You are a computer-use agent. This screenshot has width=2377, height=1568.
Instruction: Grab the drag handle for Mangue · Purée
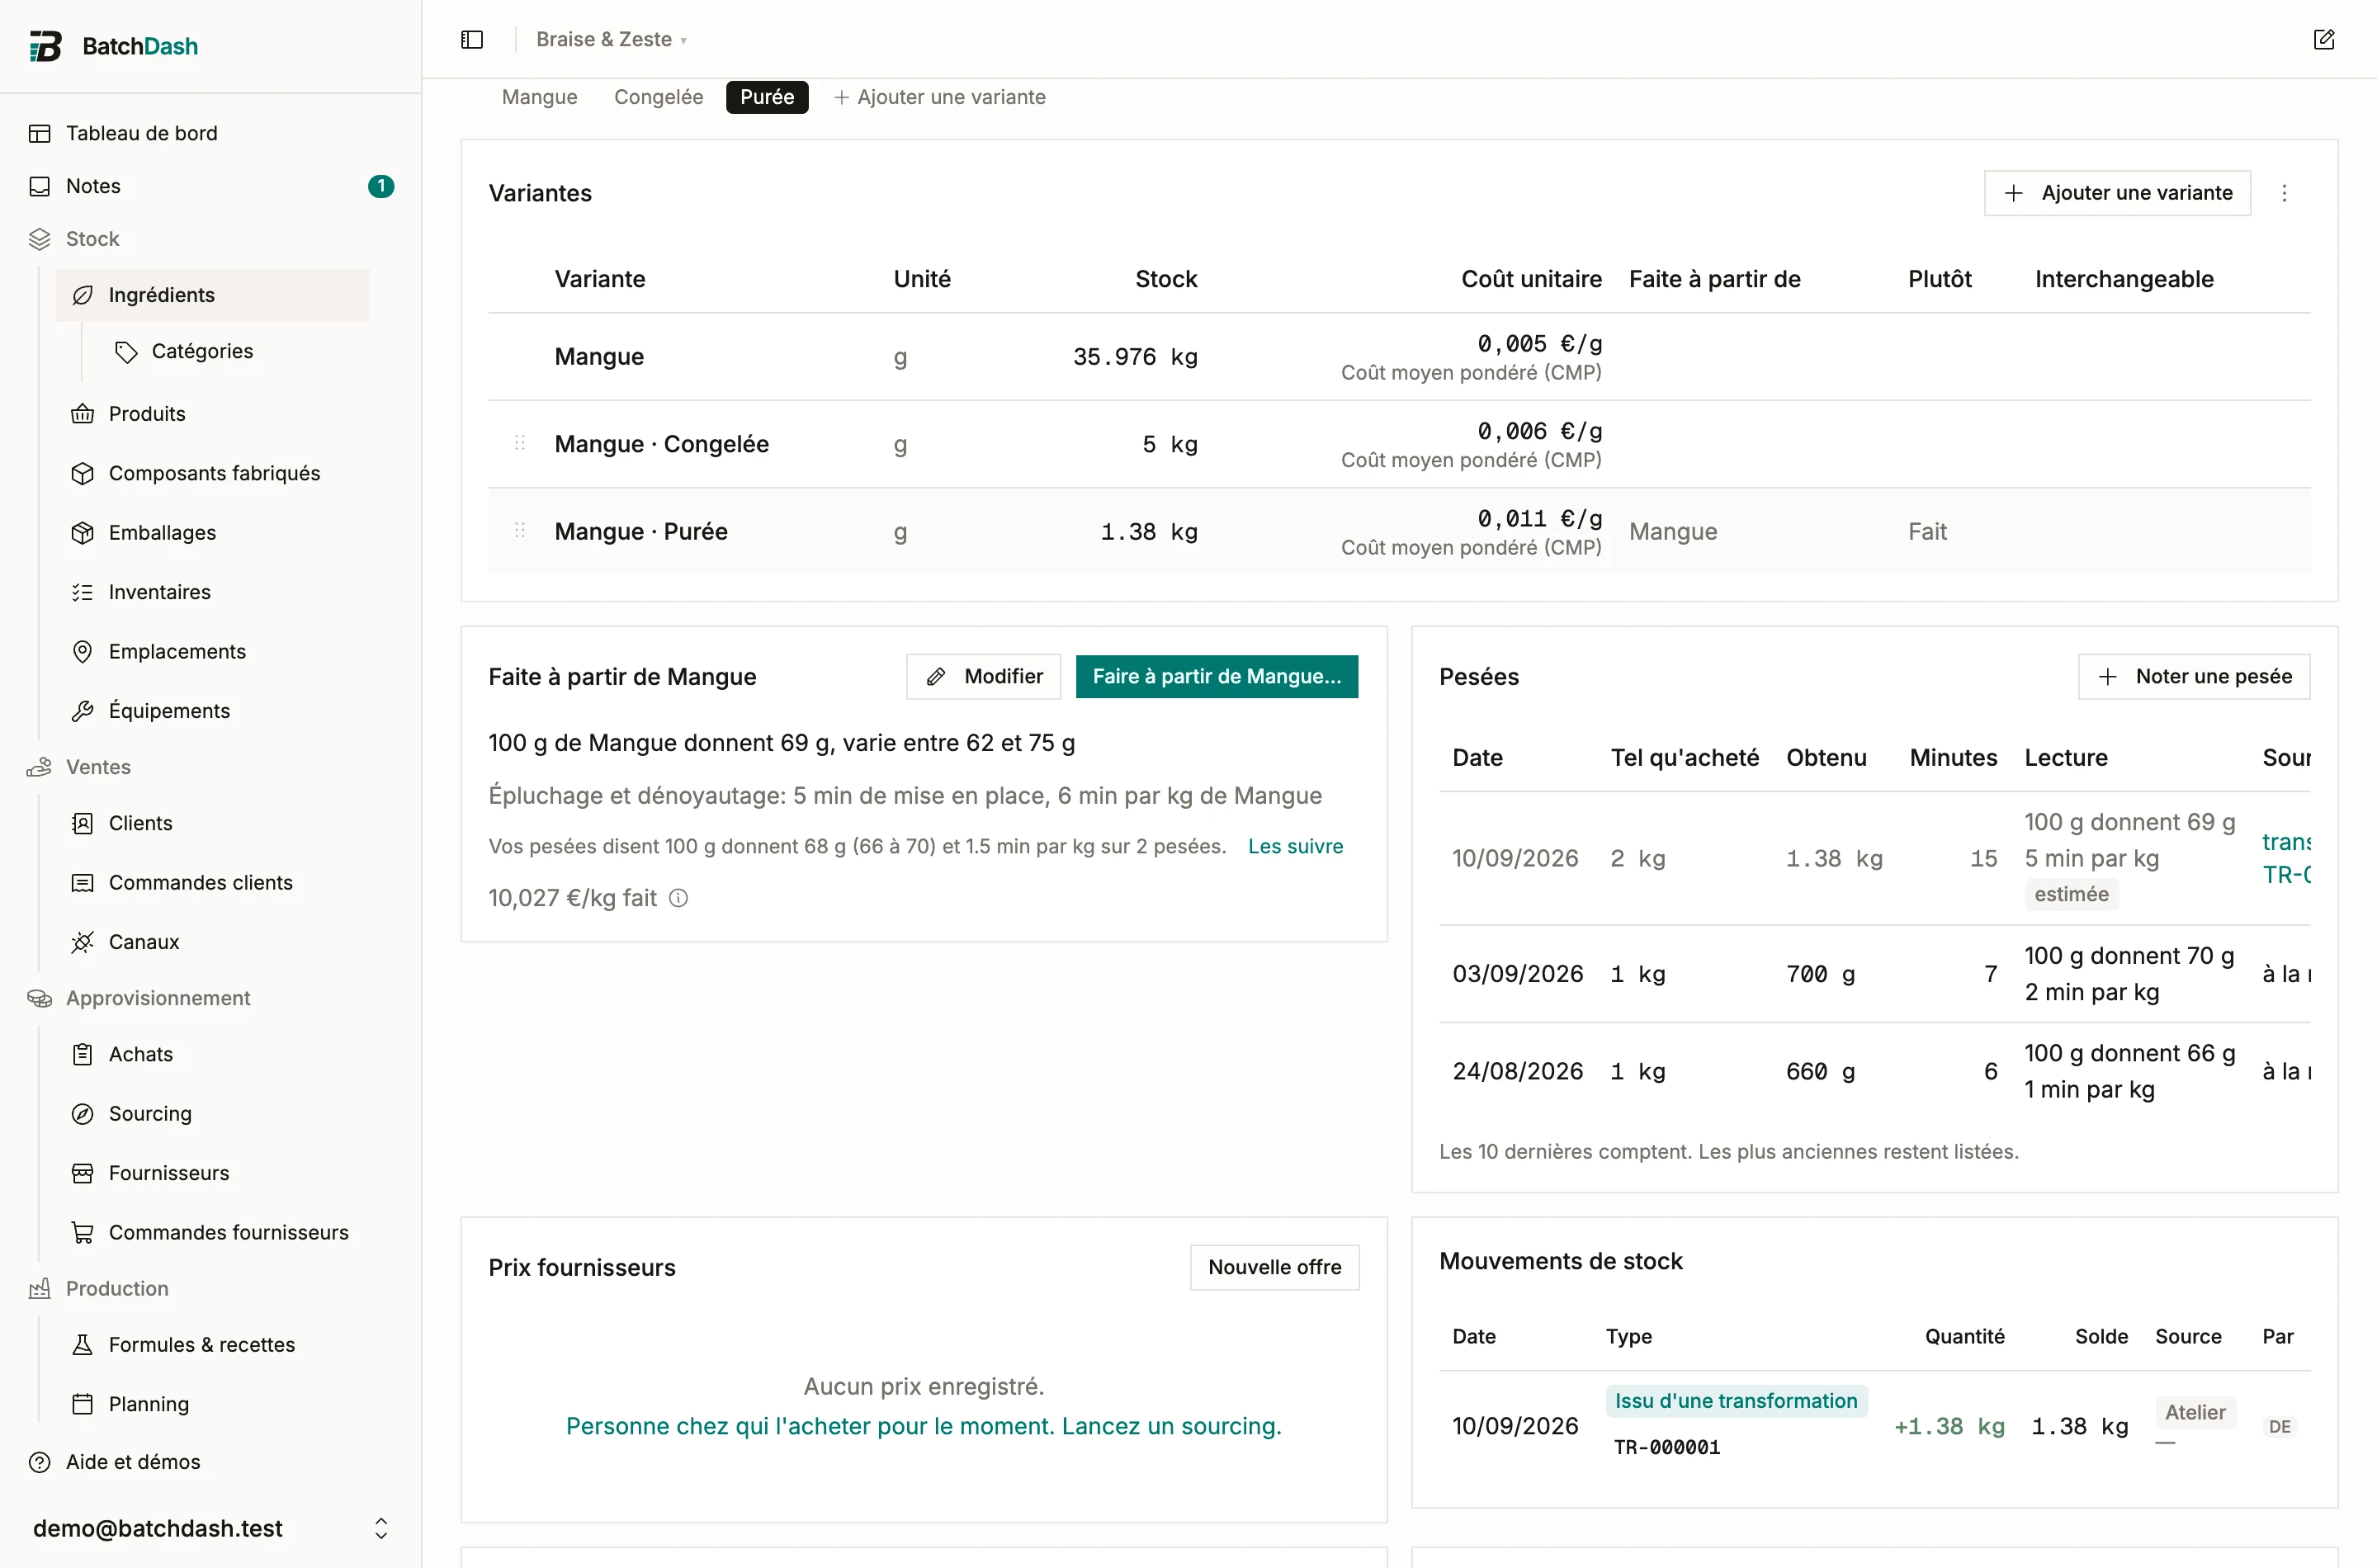pos(520,531)
